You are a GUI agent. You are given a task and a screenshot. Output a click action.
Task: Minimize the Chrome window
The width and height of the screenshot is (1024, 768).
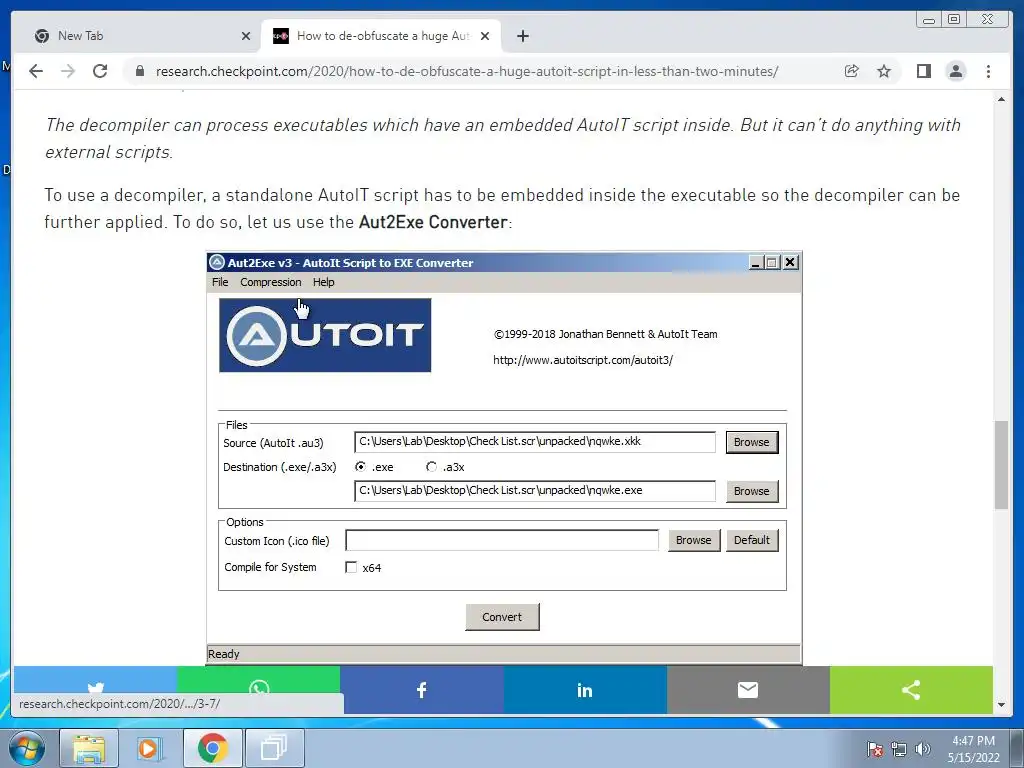pos(929,20)
